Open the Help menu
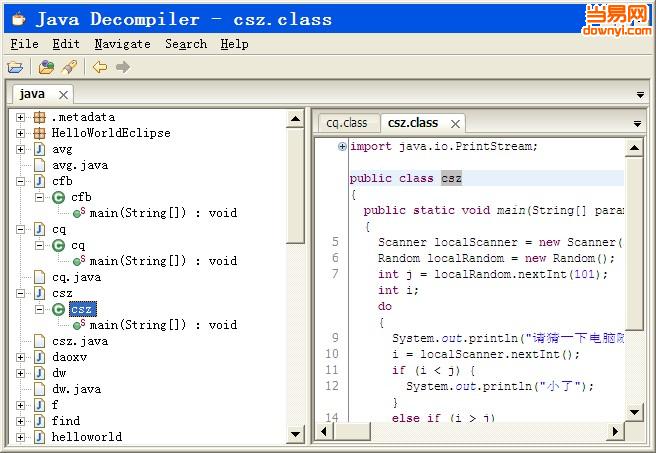This screenshot has height=453, width=656. click(235, 44)
